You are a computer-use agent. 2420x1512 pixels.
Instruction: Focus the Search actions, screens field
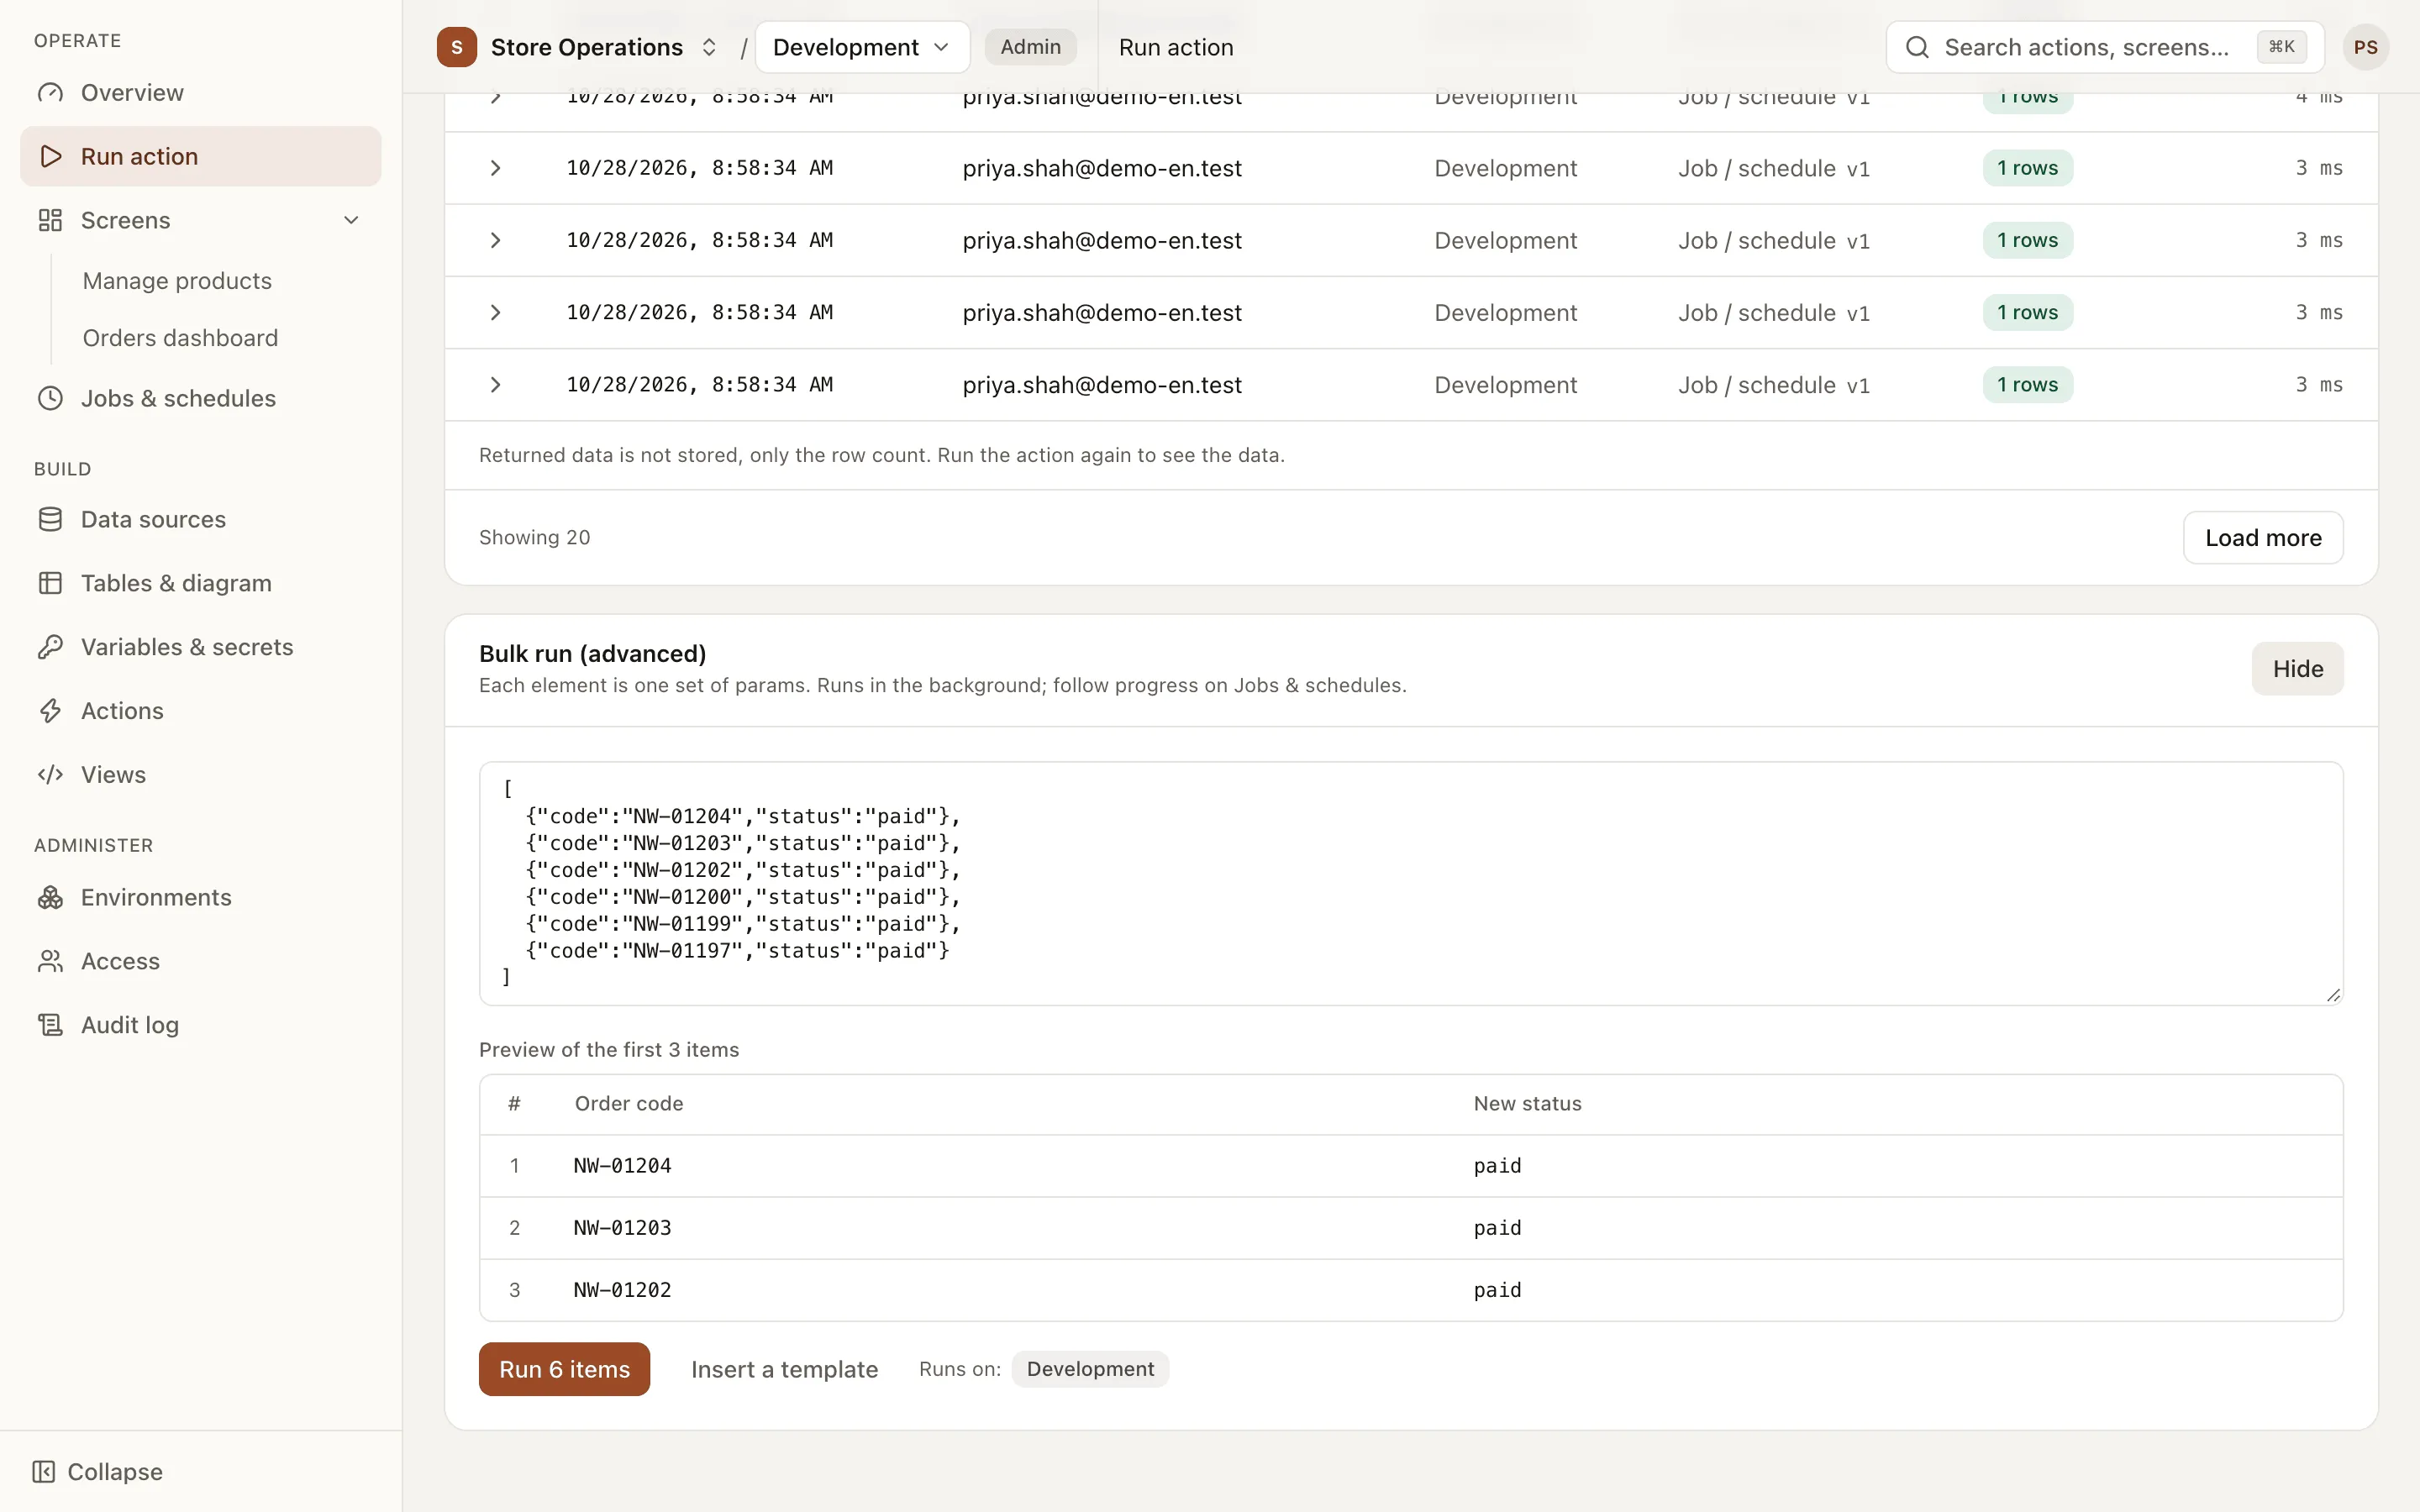pos(2105,47)
